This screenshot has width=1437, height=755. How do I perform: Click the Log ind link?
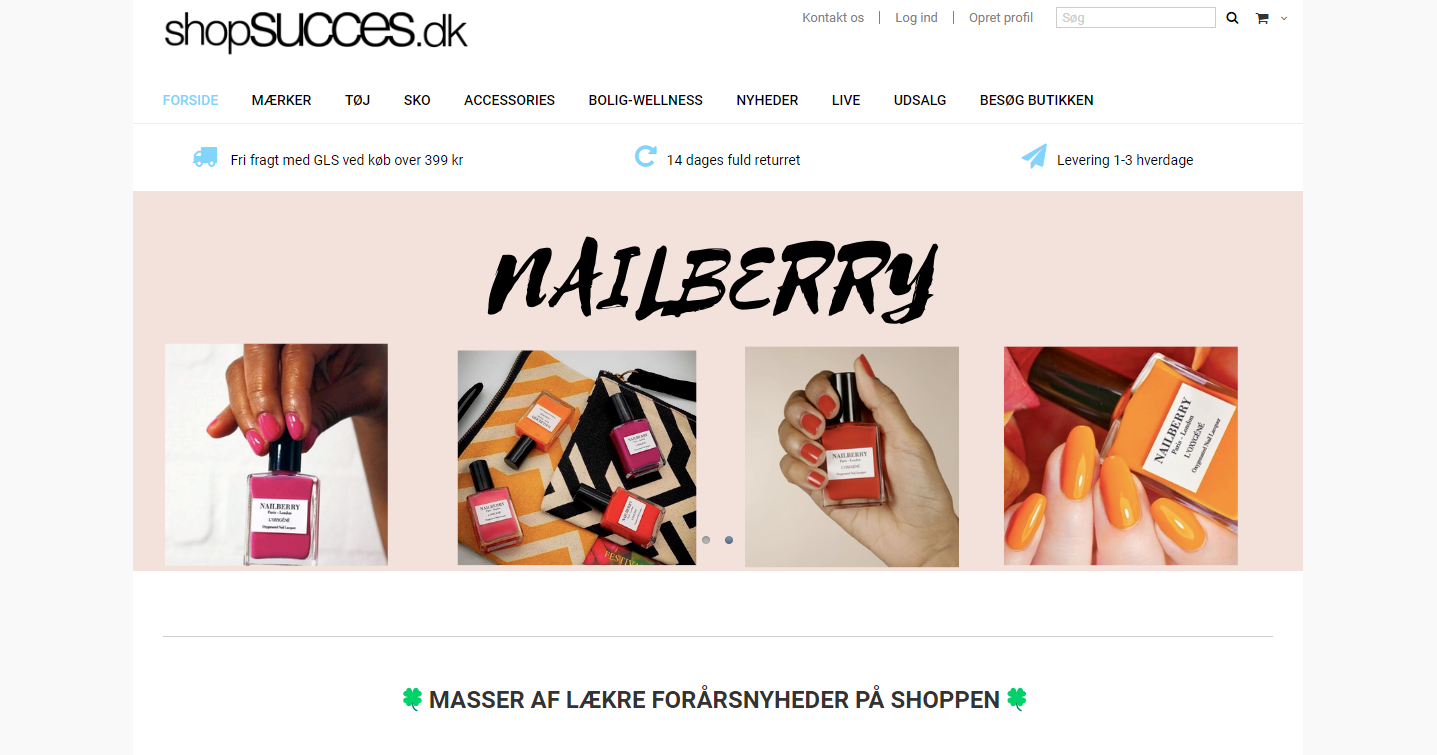pos(916,18)
